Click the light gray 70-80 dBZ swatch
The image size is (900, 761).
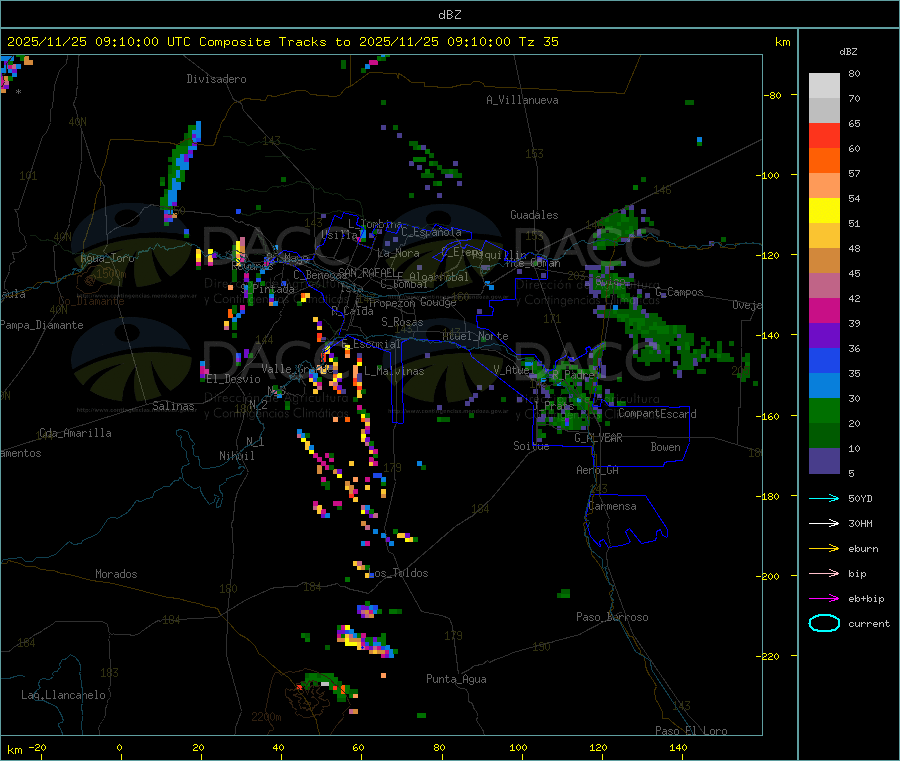pyautogui.click(x=824, y=86)
